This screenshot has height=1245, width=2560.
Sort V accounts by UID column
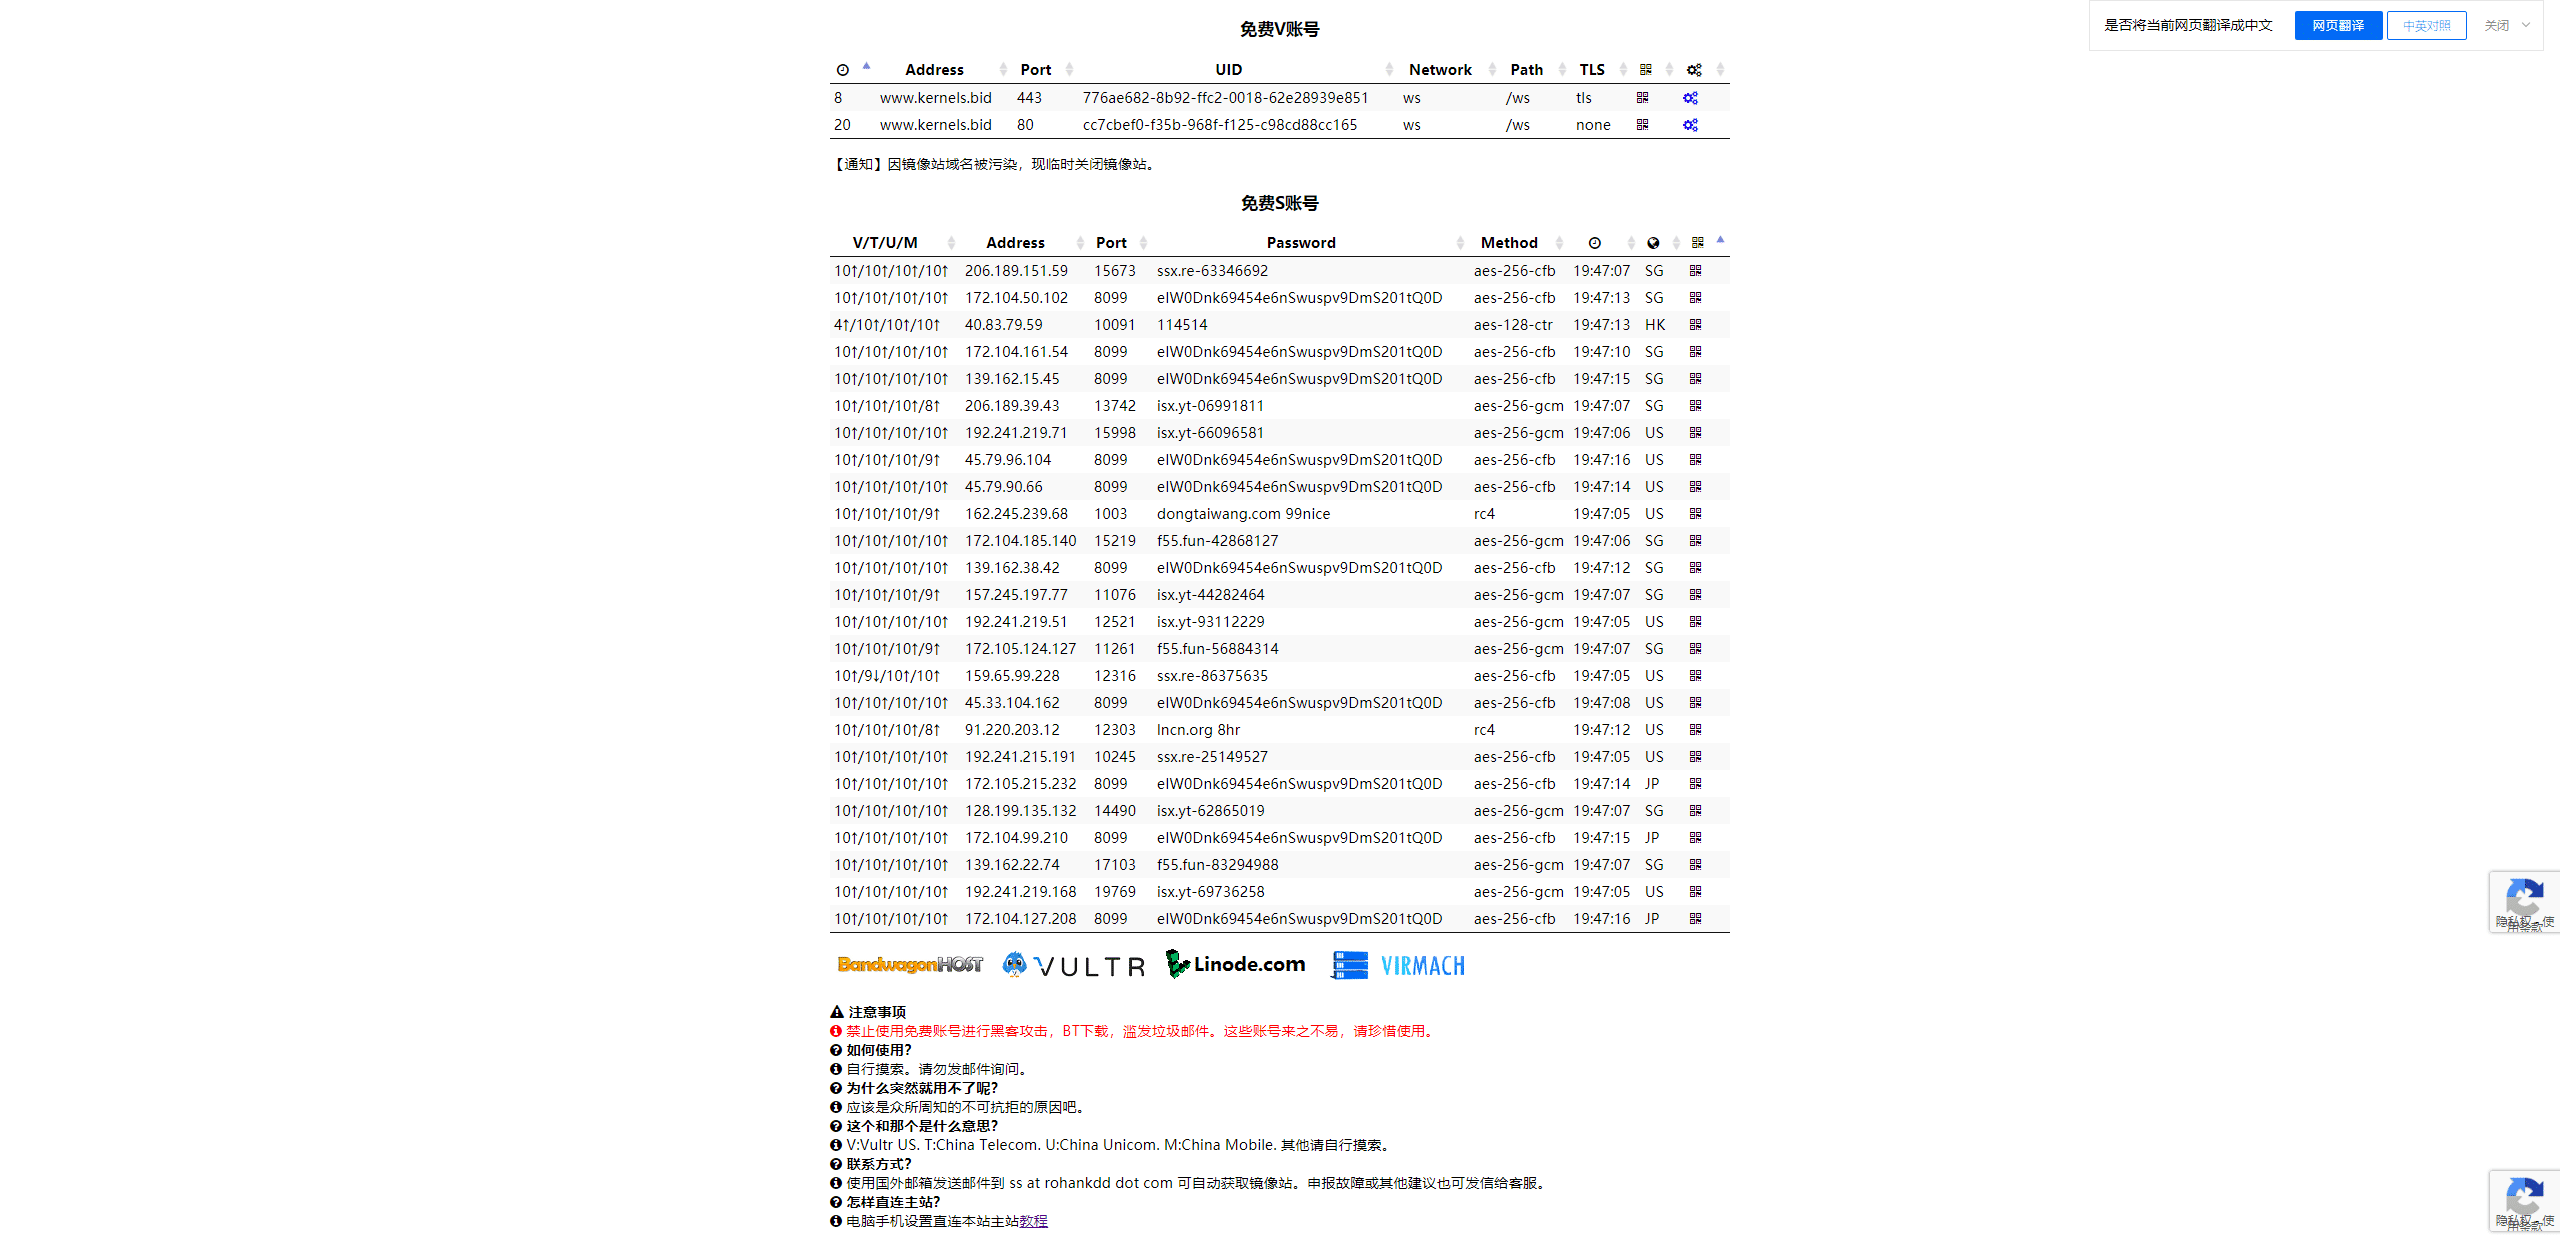pos(1228,70)
